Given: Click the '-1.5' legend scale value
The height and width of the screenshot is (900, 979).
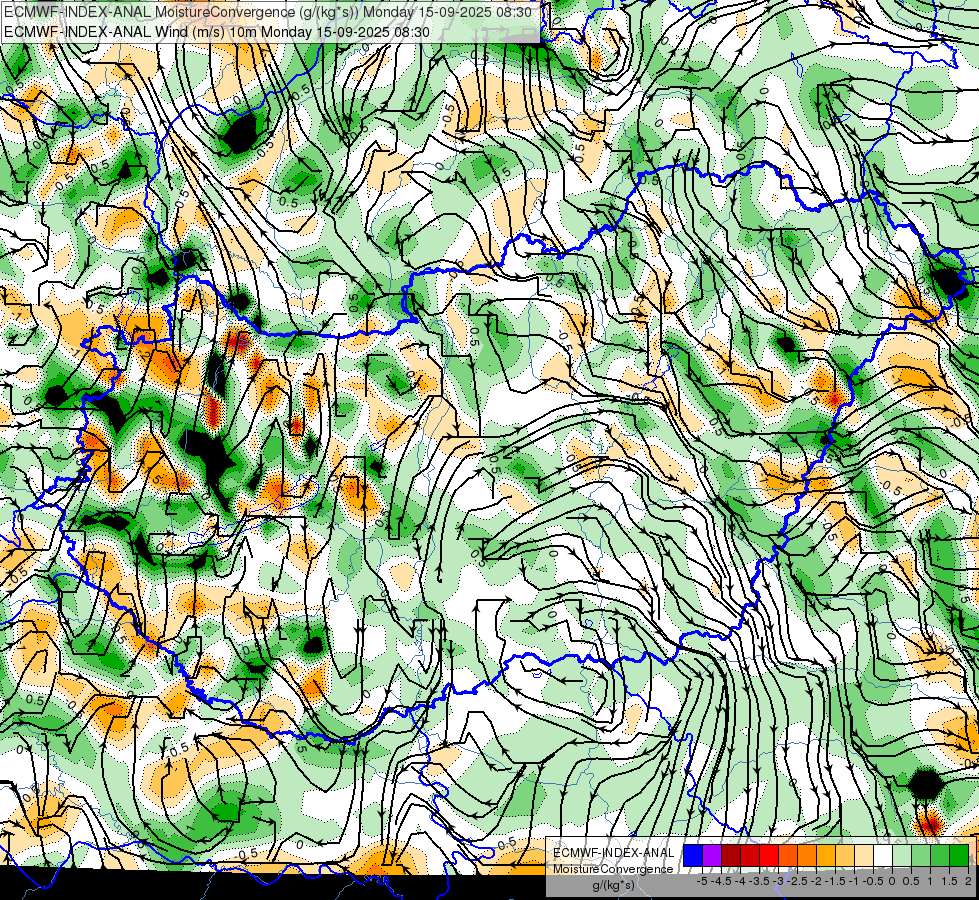Looking at the screenshot, I should (x=835, y=881).
